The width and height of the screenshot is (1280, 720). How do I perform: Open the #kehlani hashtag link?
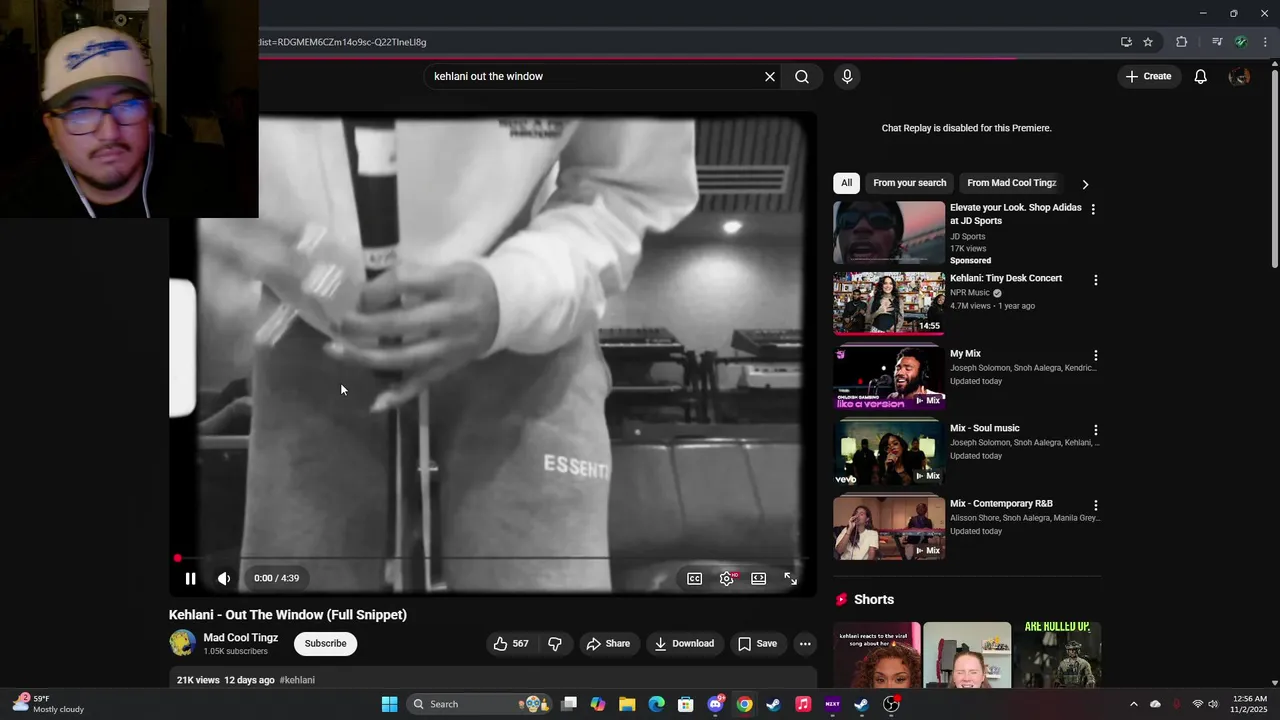click(x=297, y=680)
